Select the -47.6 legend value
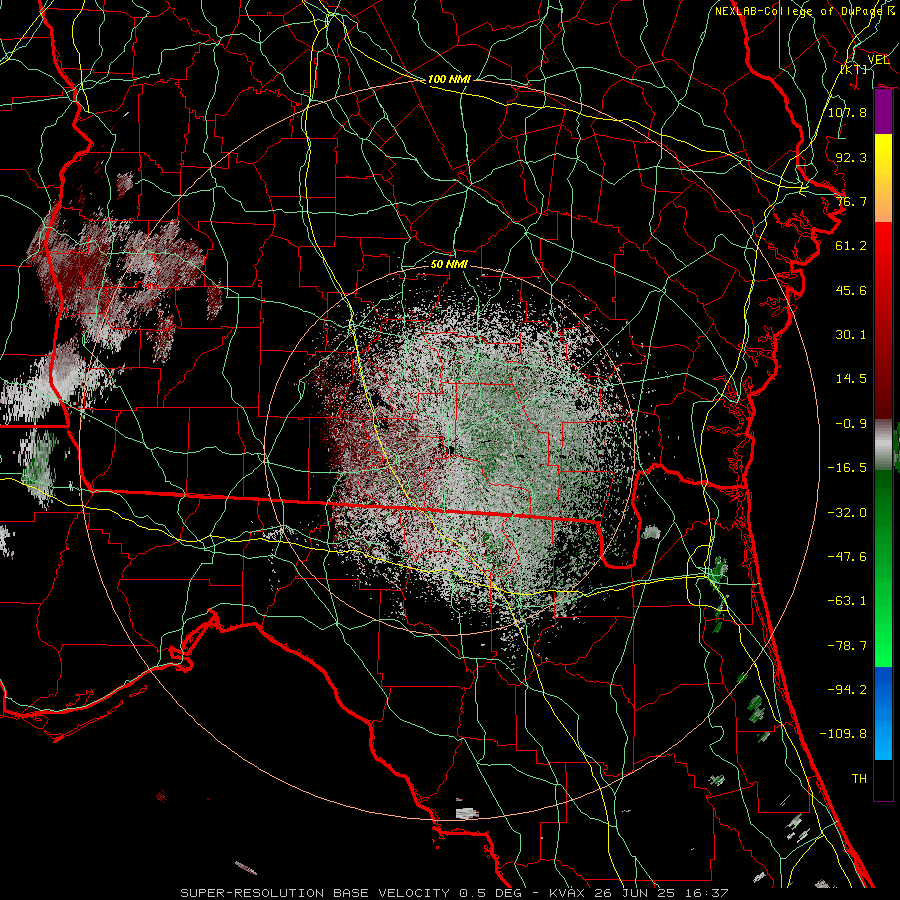The width and height of the screenshot is (900, 900). (x=847, y=557)
